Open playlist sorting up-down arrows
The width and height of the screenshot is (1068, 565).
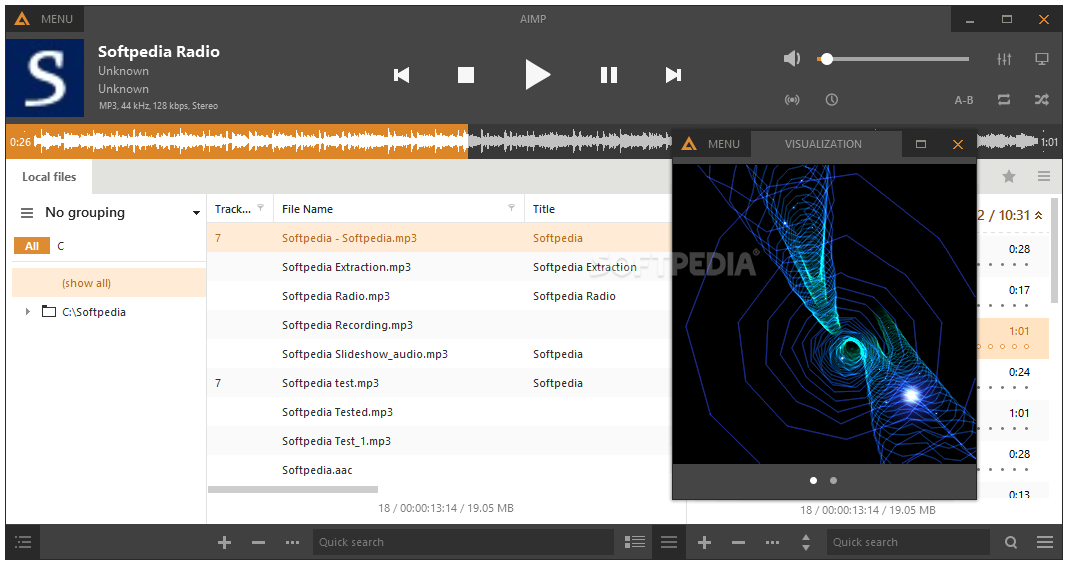point(806,542)
